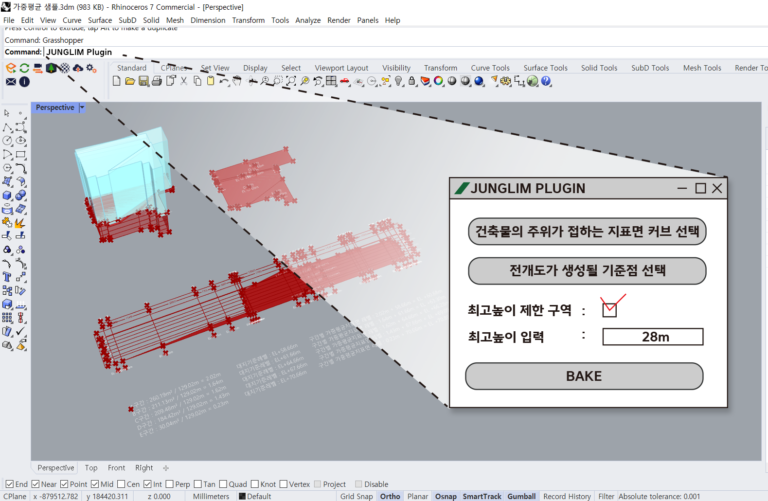Click the Cut scissors icon
Viewport: 768px width, 501px height.
[x=184, y=81]
